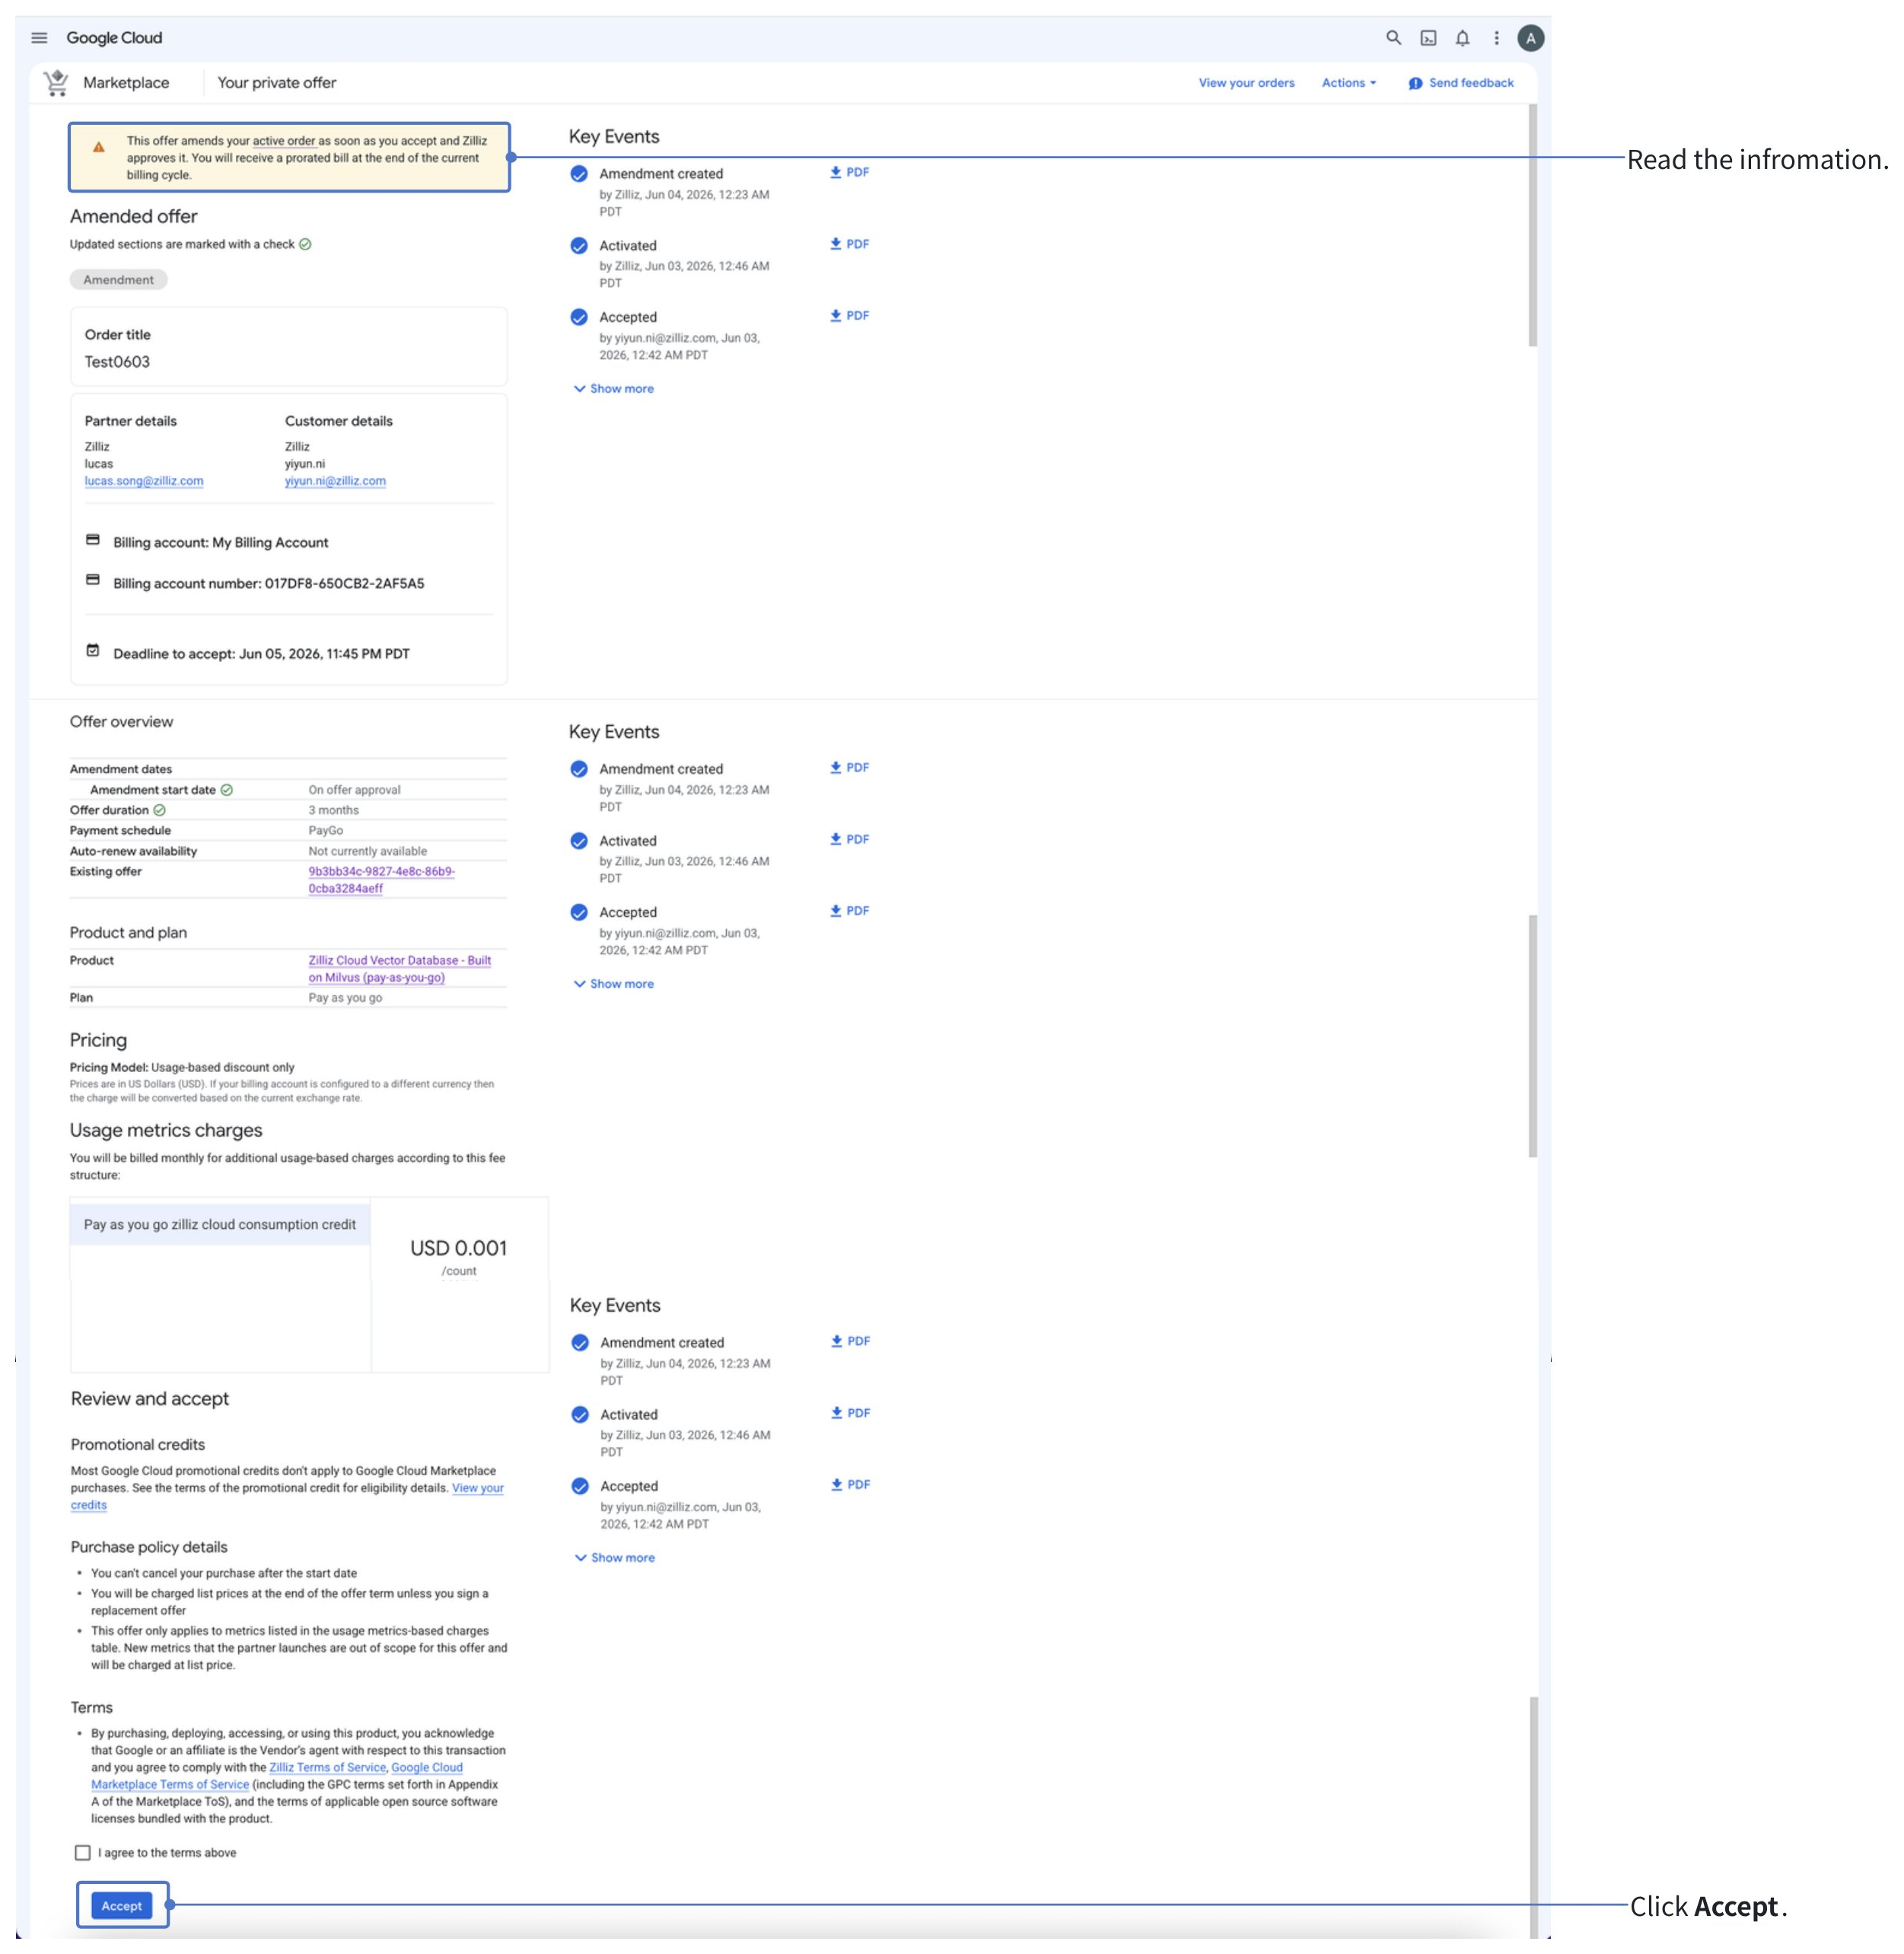Click the Not currently available auto-renew value
Image resolution: width=1904 pixels, height=1954 pixels.
click(367, 851)
